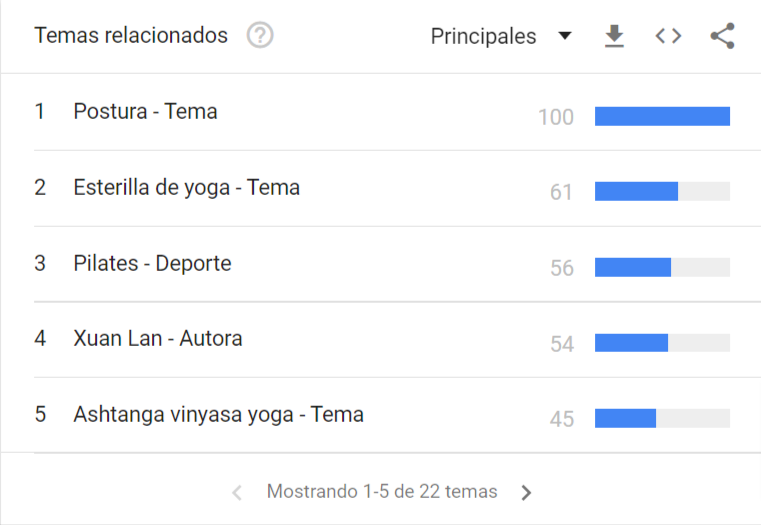Open Postura - Tema topic

click(145, 112)
